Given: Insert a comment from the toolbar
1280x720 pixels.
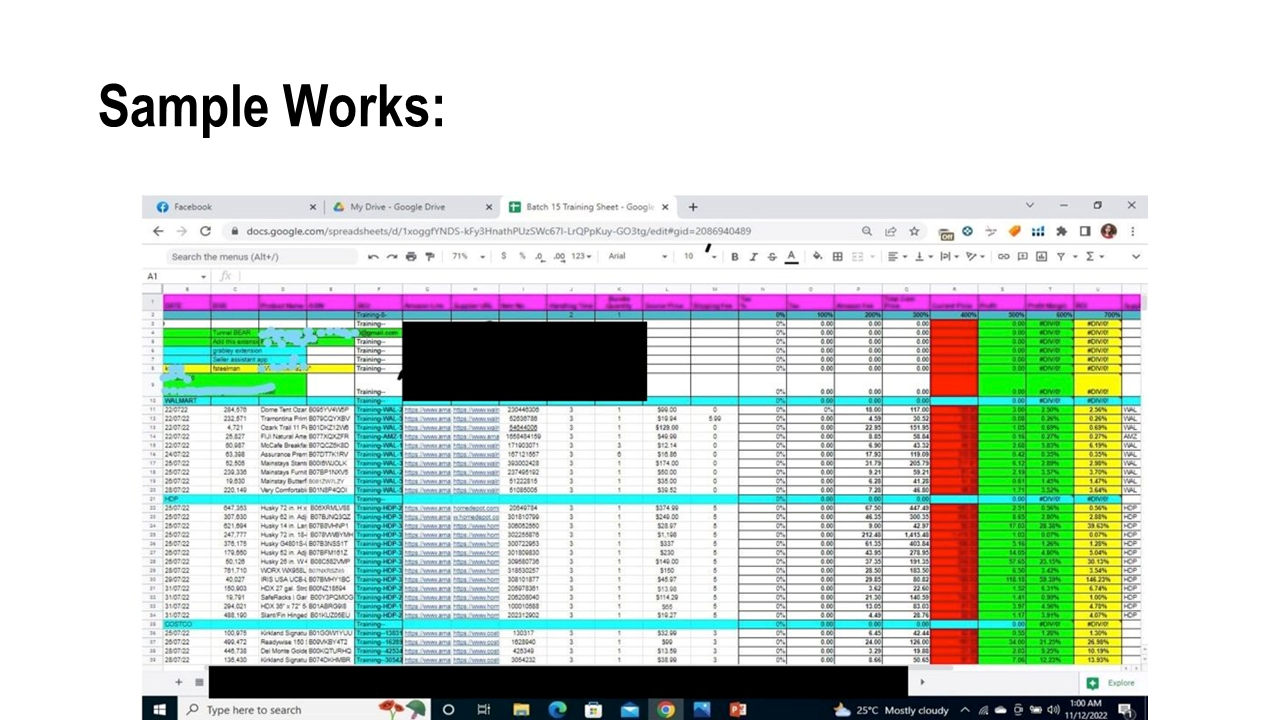Looking at the screenshot, I should point(1022,257).
